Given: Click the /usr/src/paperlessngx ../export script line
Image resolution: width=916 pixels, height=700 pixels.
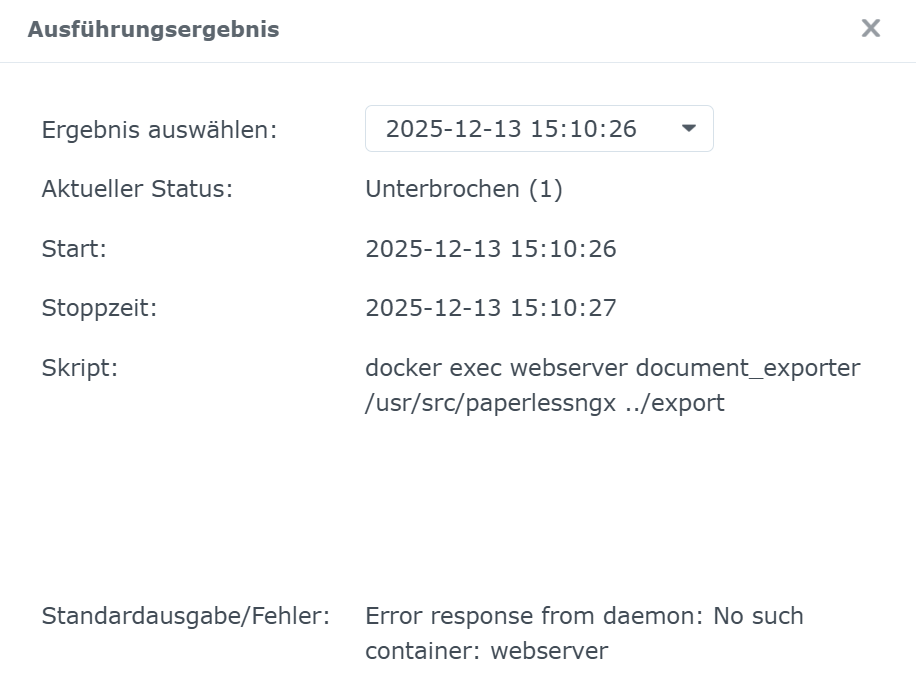Looking at the screenshot, I should [544, 404].
